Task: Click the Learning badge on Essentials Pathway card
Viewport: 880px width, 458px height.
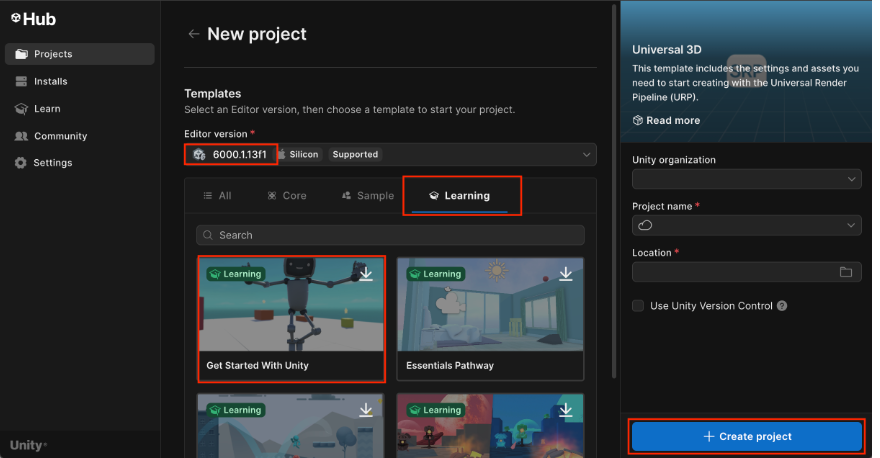Action: [x=436, y=274]
